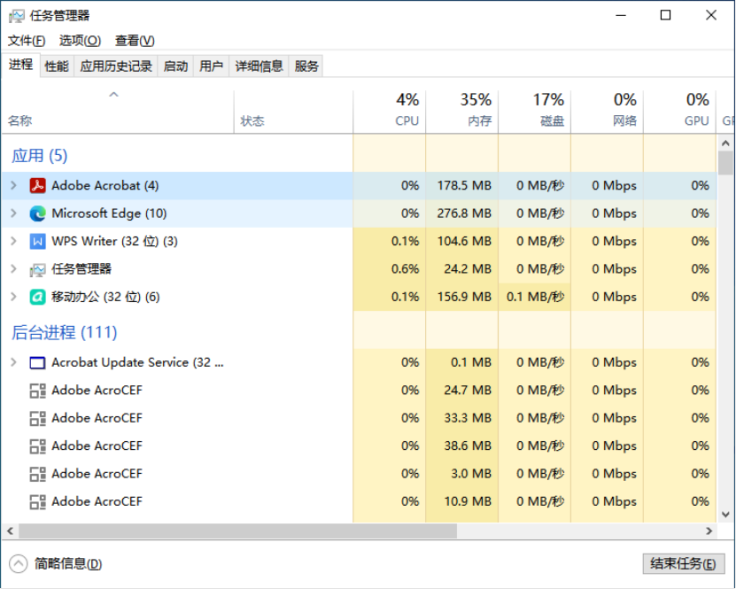
Task: Open the 选项(O) menu
Action: [80, 41]
